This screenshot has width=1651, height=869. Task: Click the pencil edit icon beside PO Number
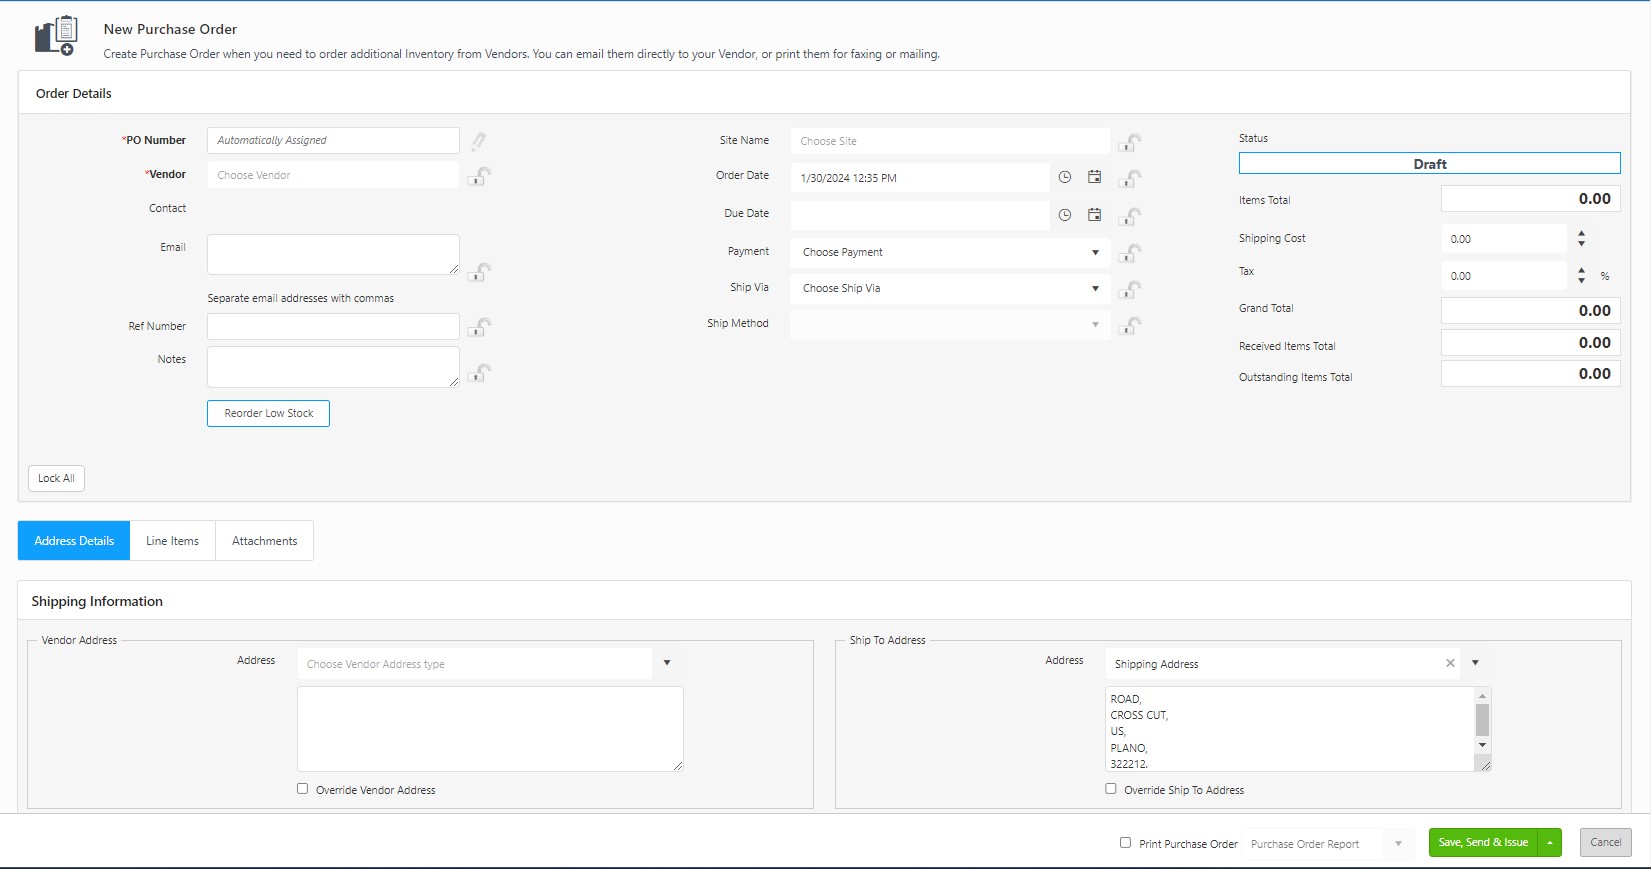[479, 141]
